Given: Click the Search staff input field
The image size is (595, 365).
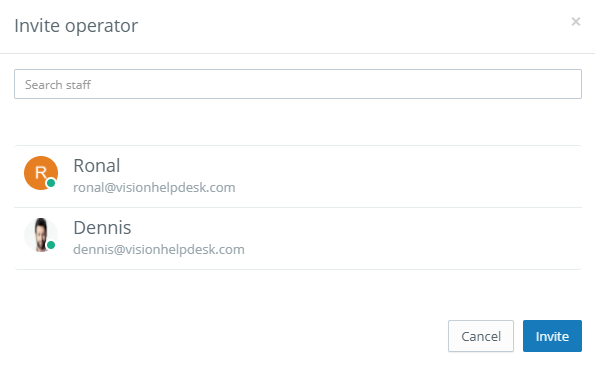Looking at the screenshot, I should pos(298,84).
